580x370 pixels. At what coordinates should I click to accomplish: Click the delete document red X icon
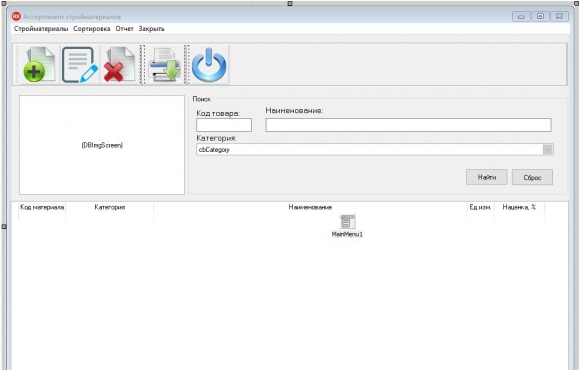pos(119,64)
